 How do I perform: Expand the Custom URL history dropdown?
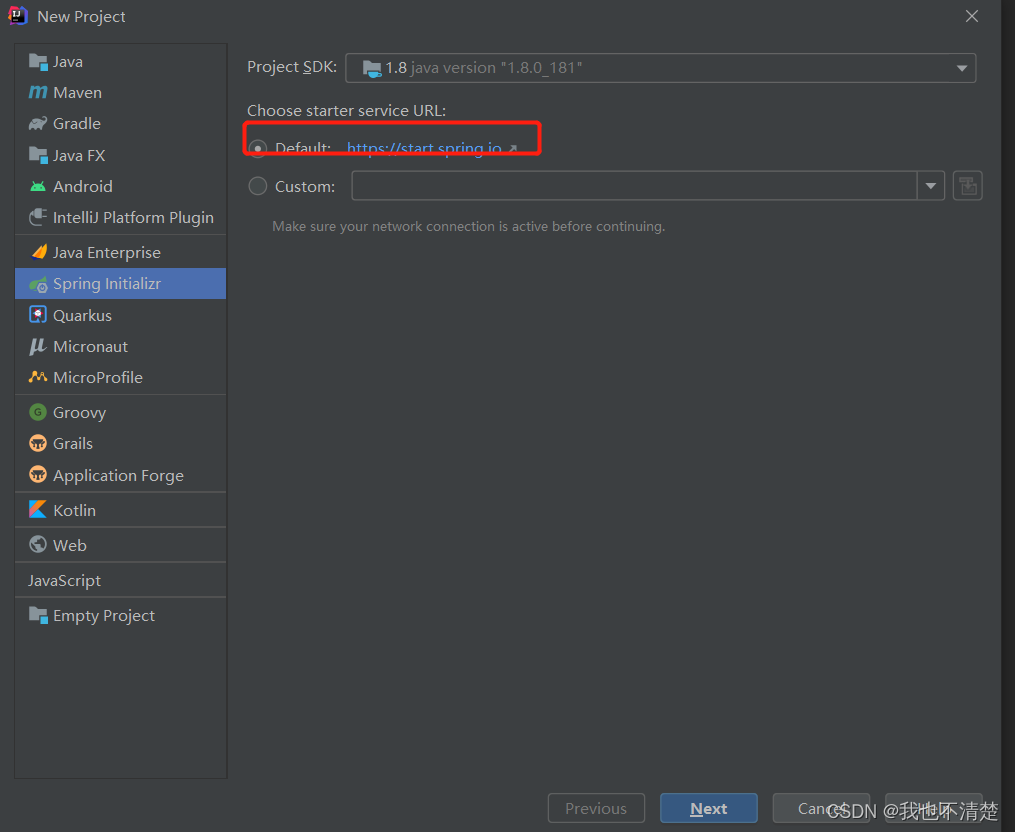point(931,186)
